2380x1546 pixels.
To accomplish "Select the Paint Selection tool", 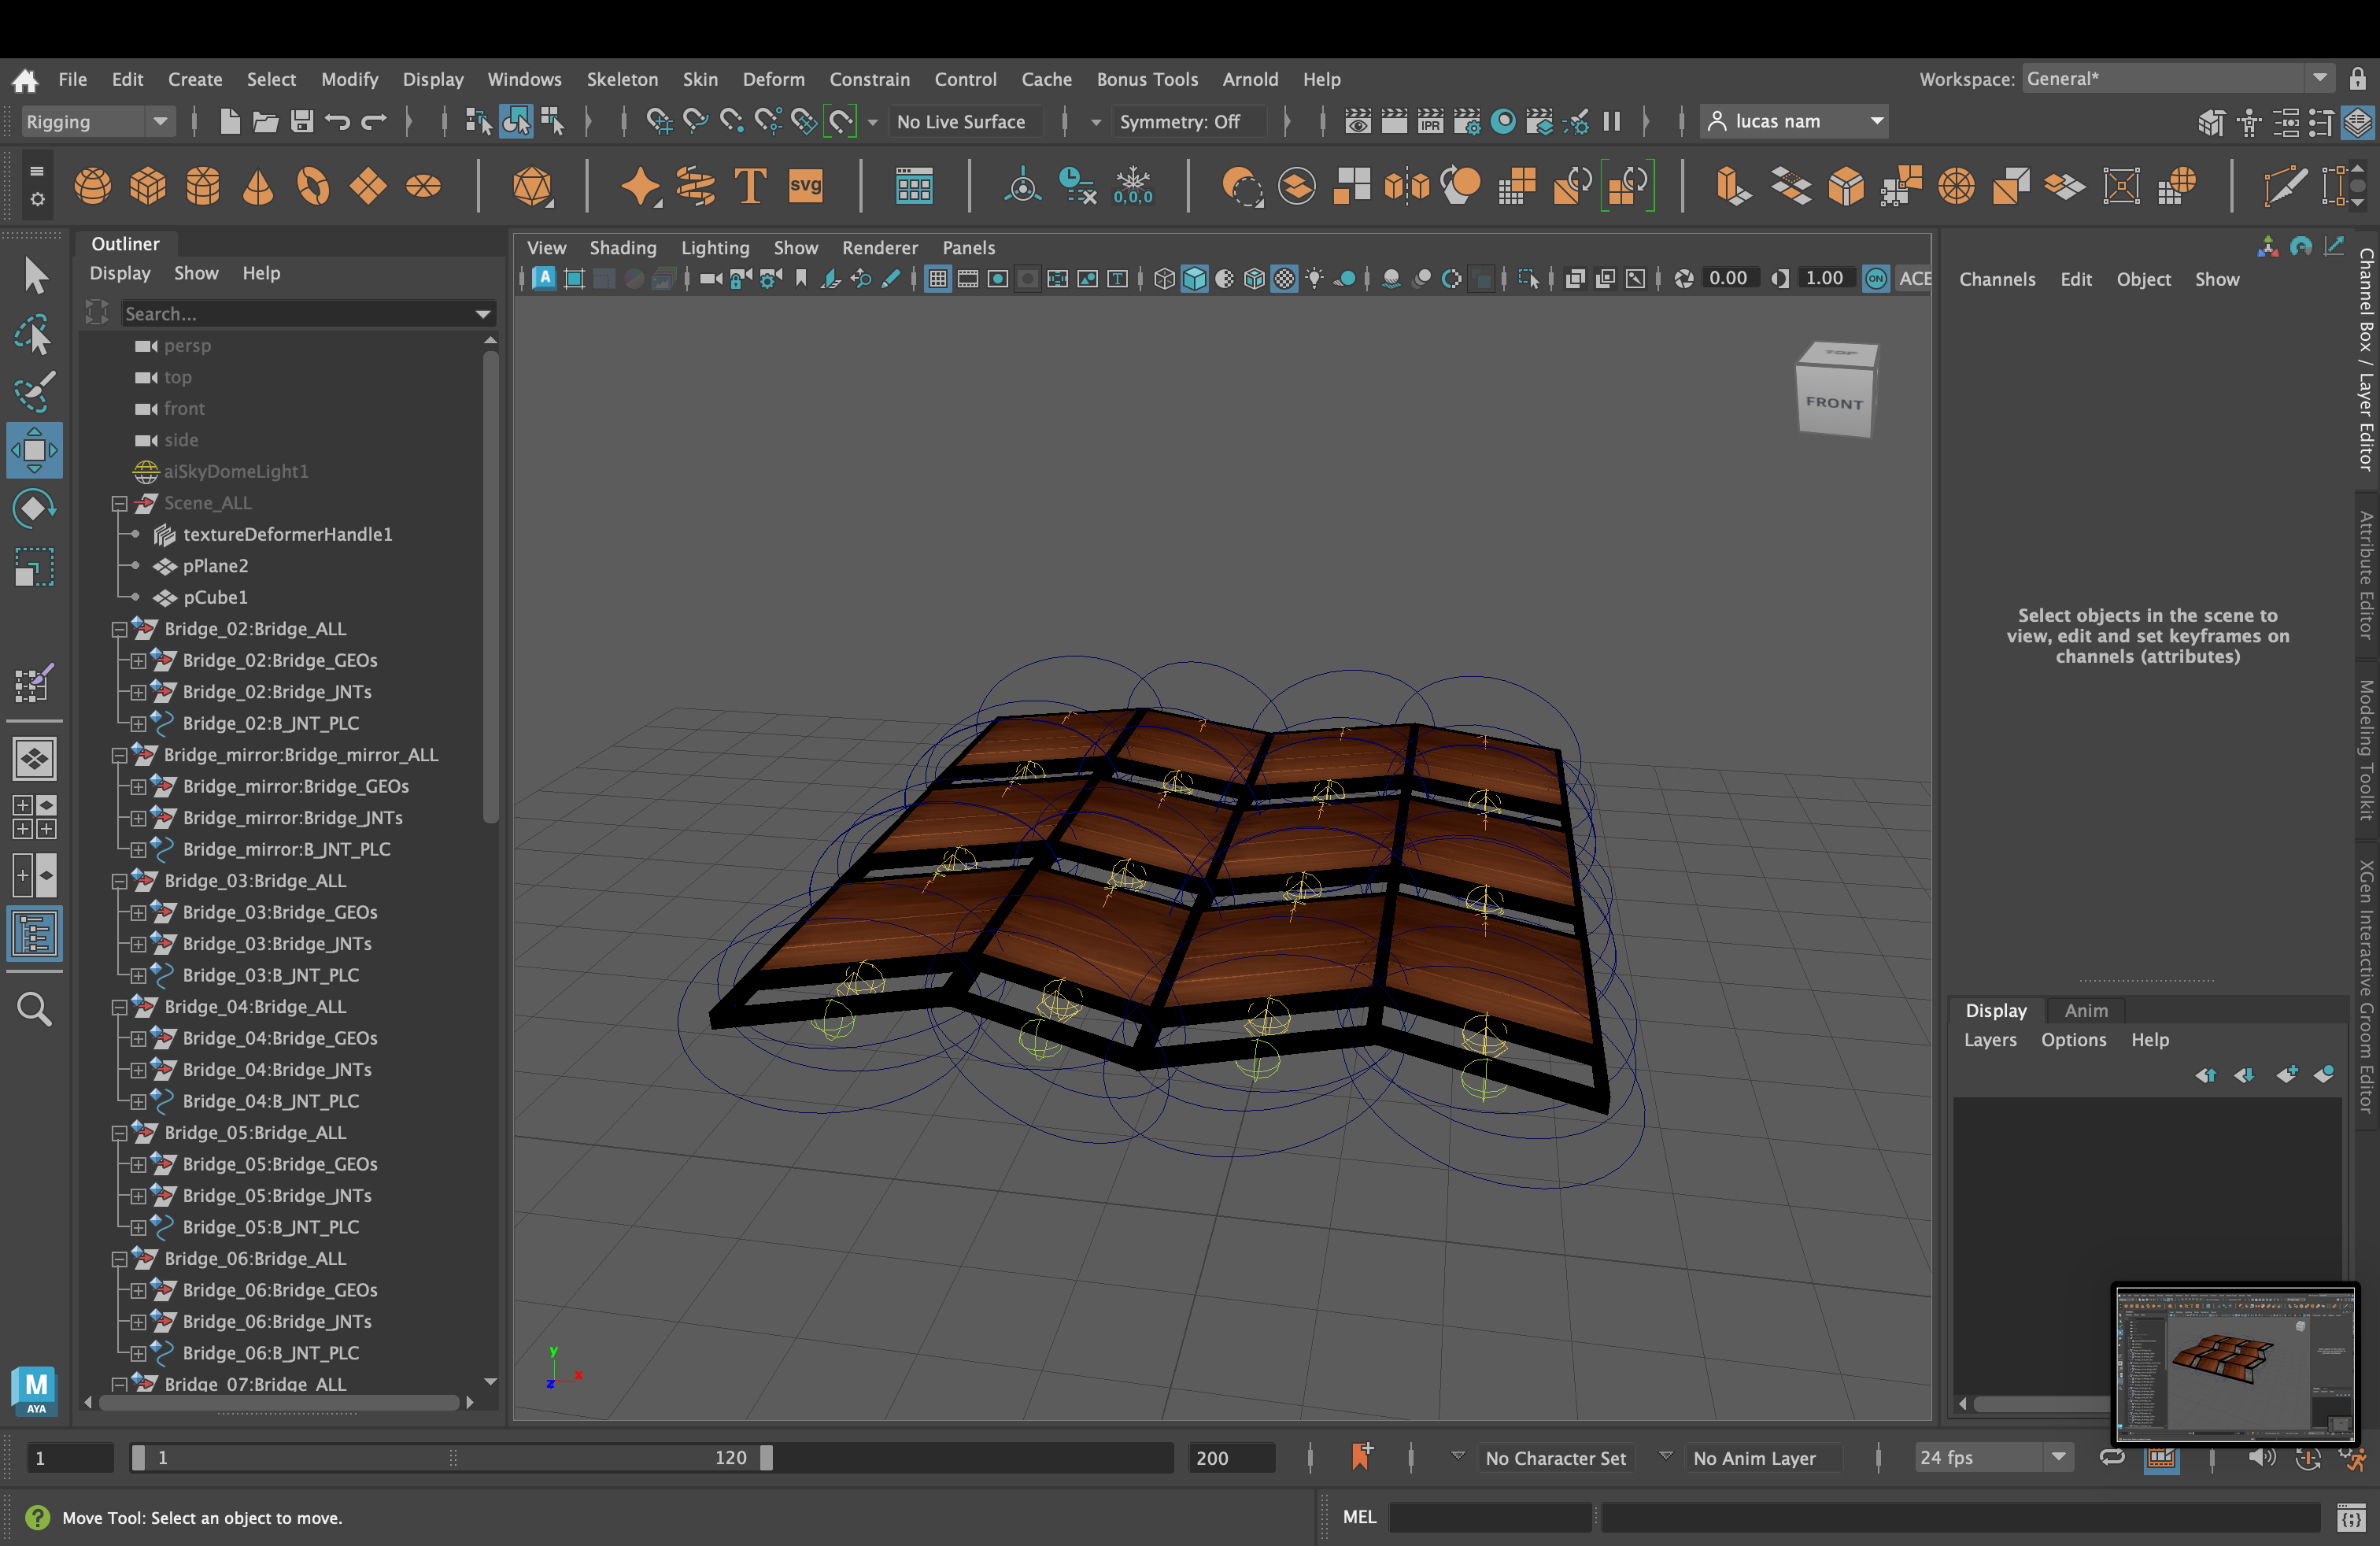I will point(34,392).
